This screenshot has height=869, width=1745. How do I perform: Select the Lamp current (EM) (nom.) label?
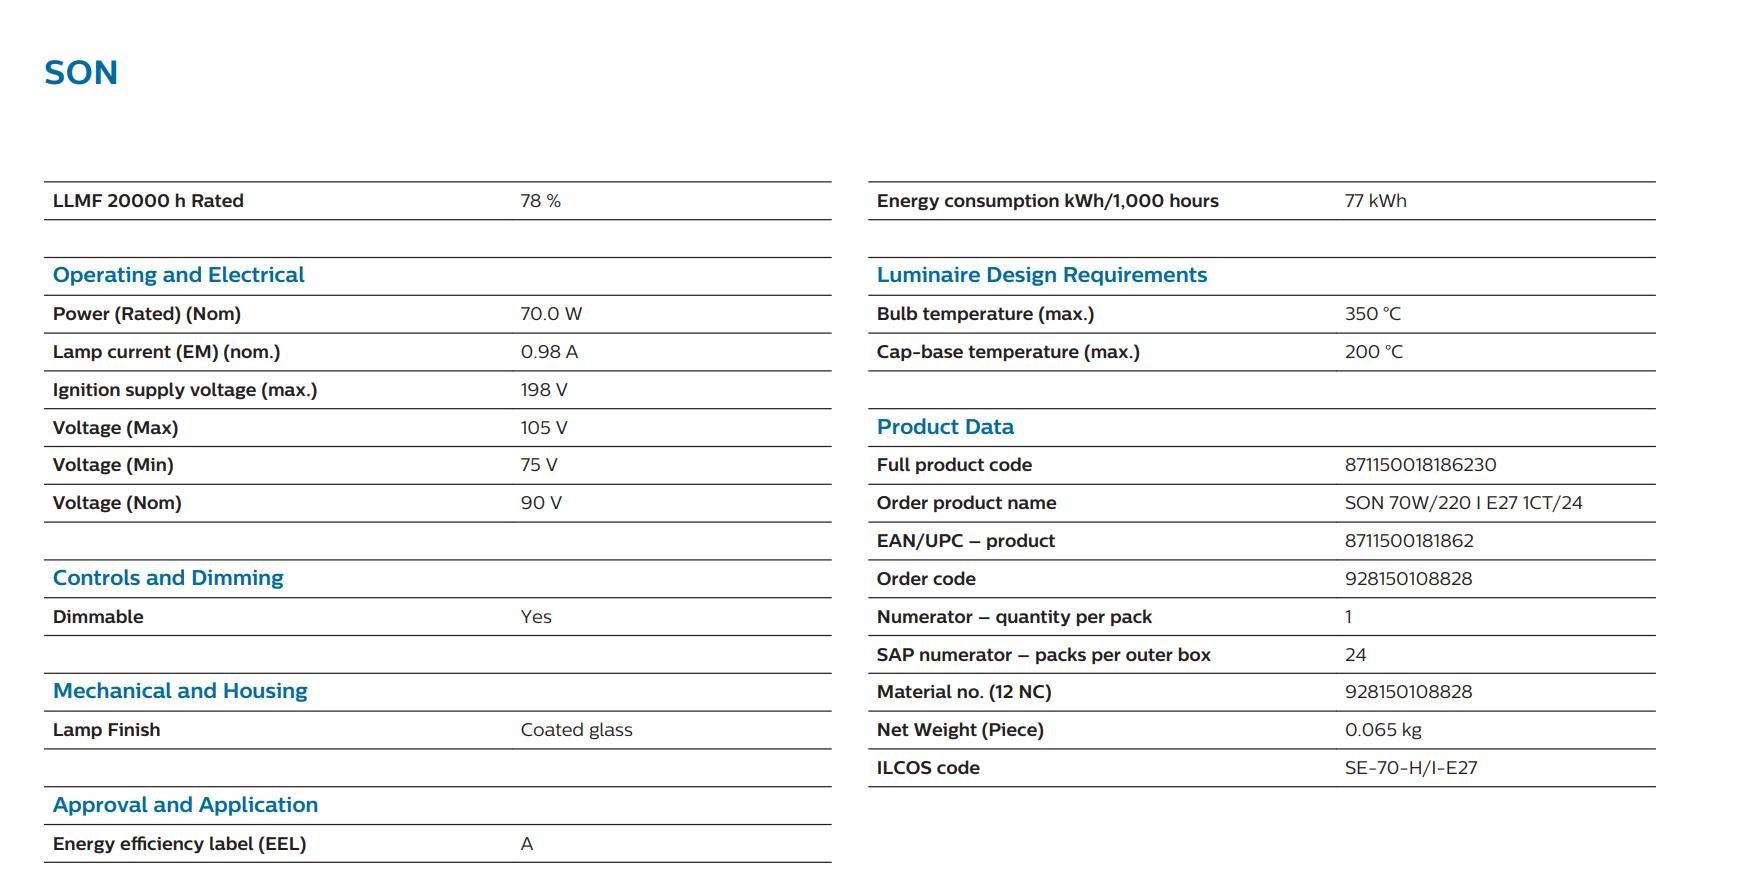pos(167,352)
